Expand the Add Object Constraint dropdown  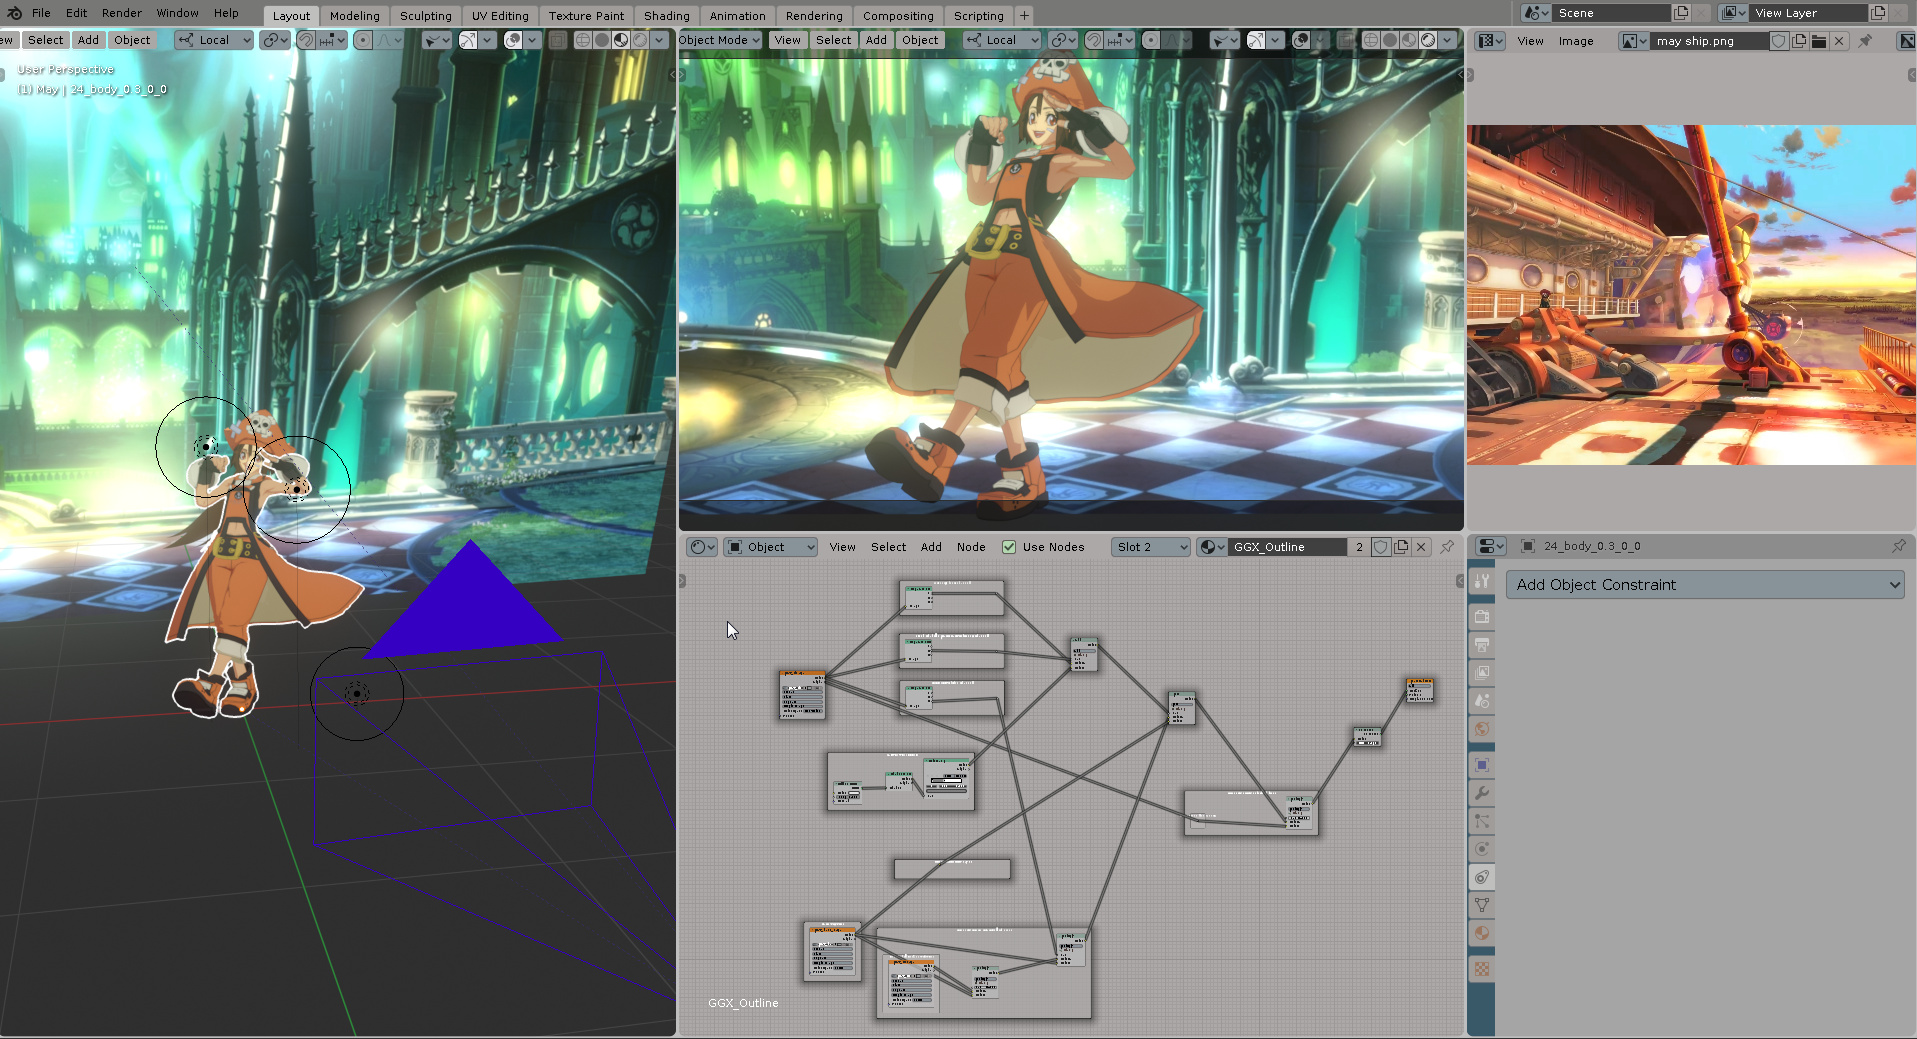1704,584
